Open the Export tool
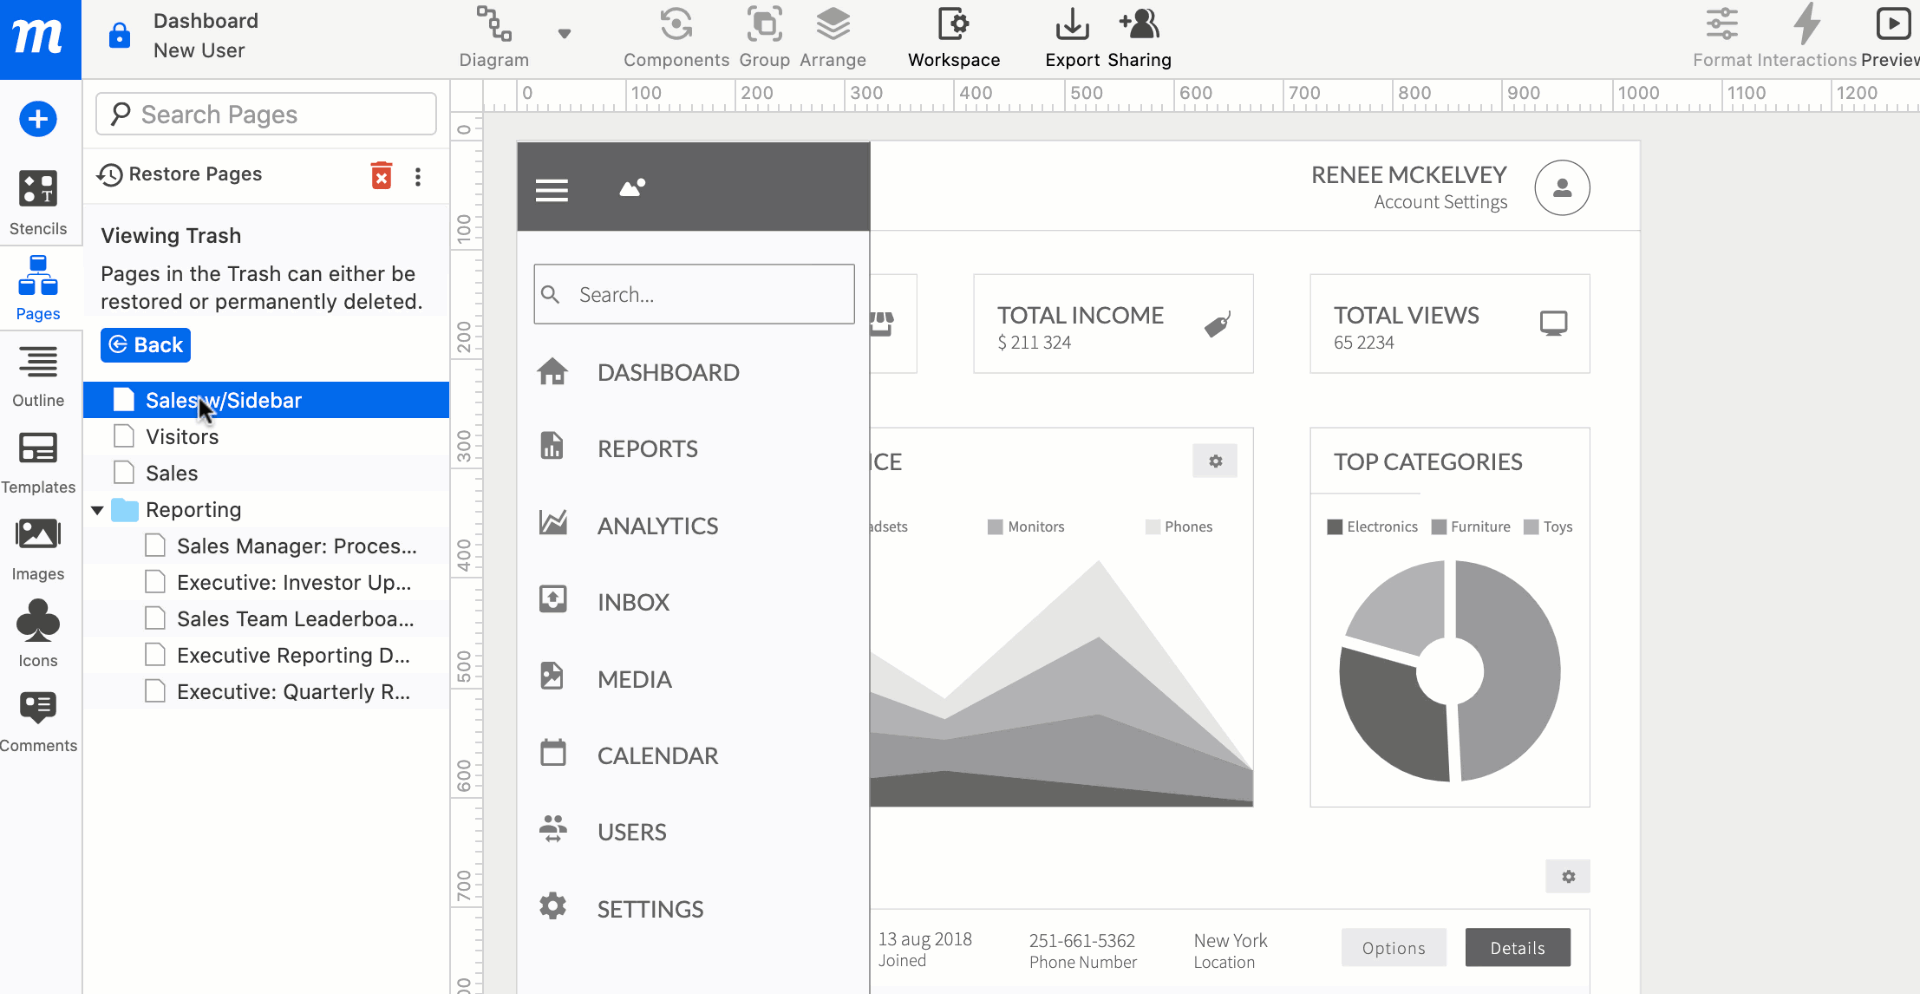 [1072, 38]
